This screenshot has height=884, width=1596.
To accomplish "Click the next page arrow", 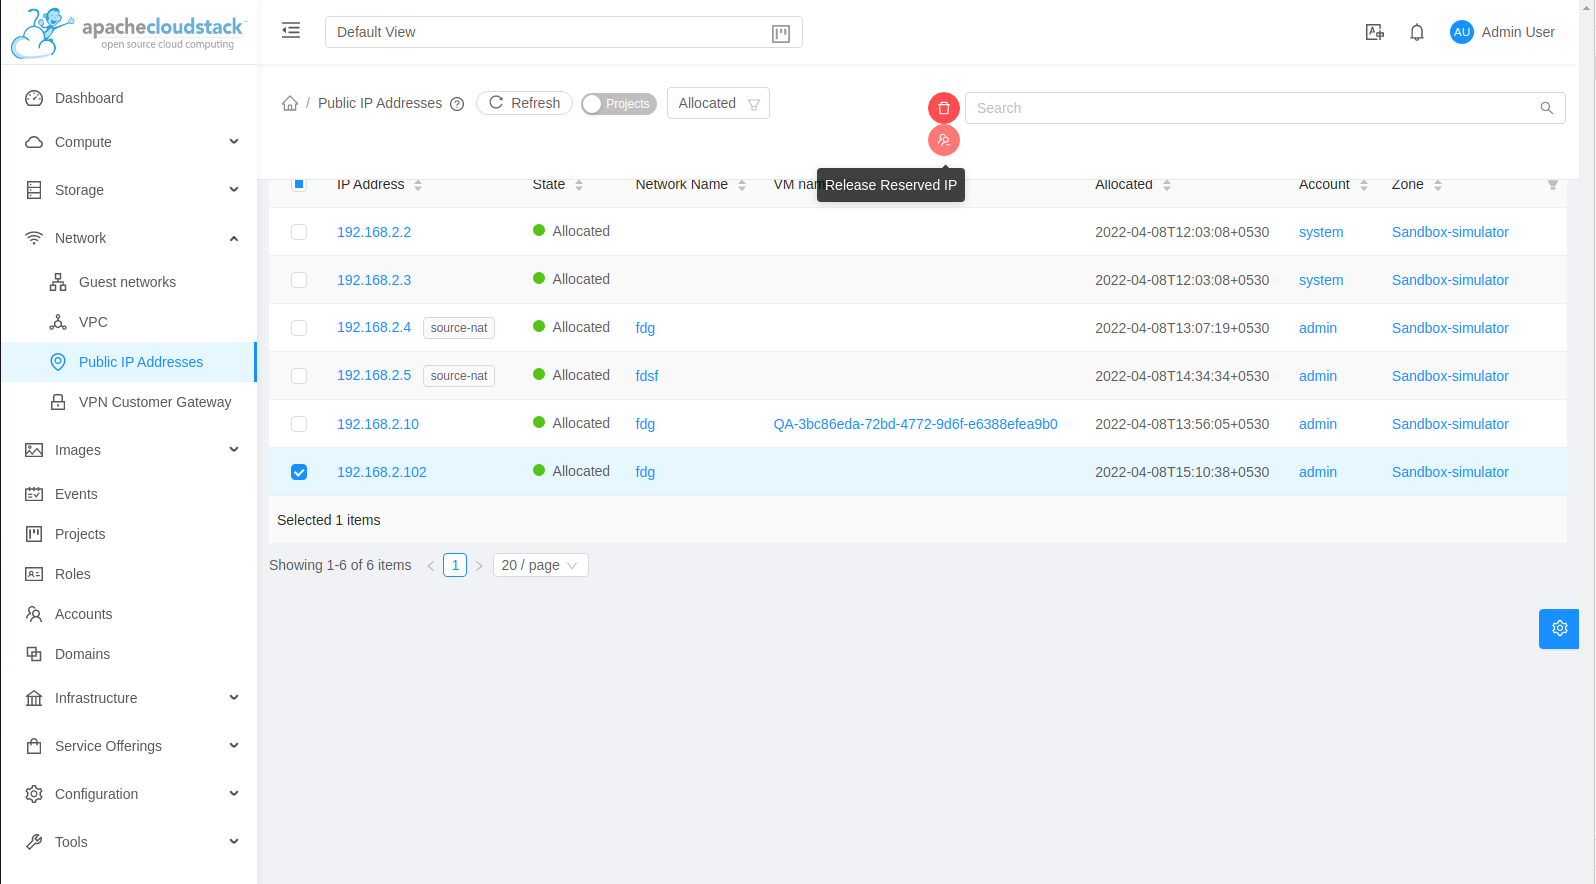I will 479,566.
